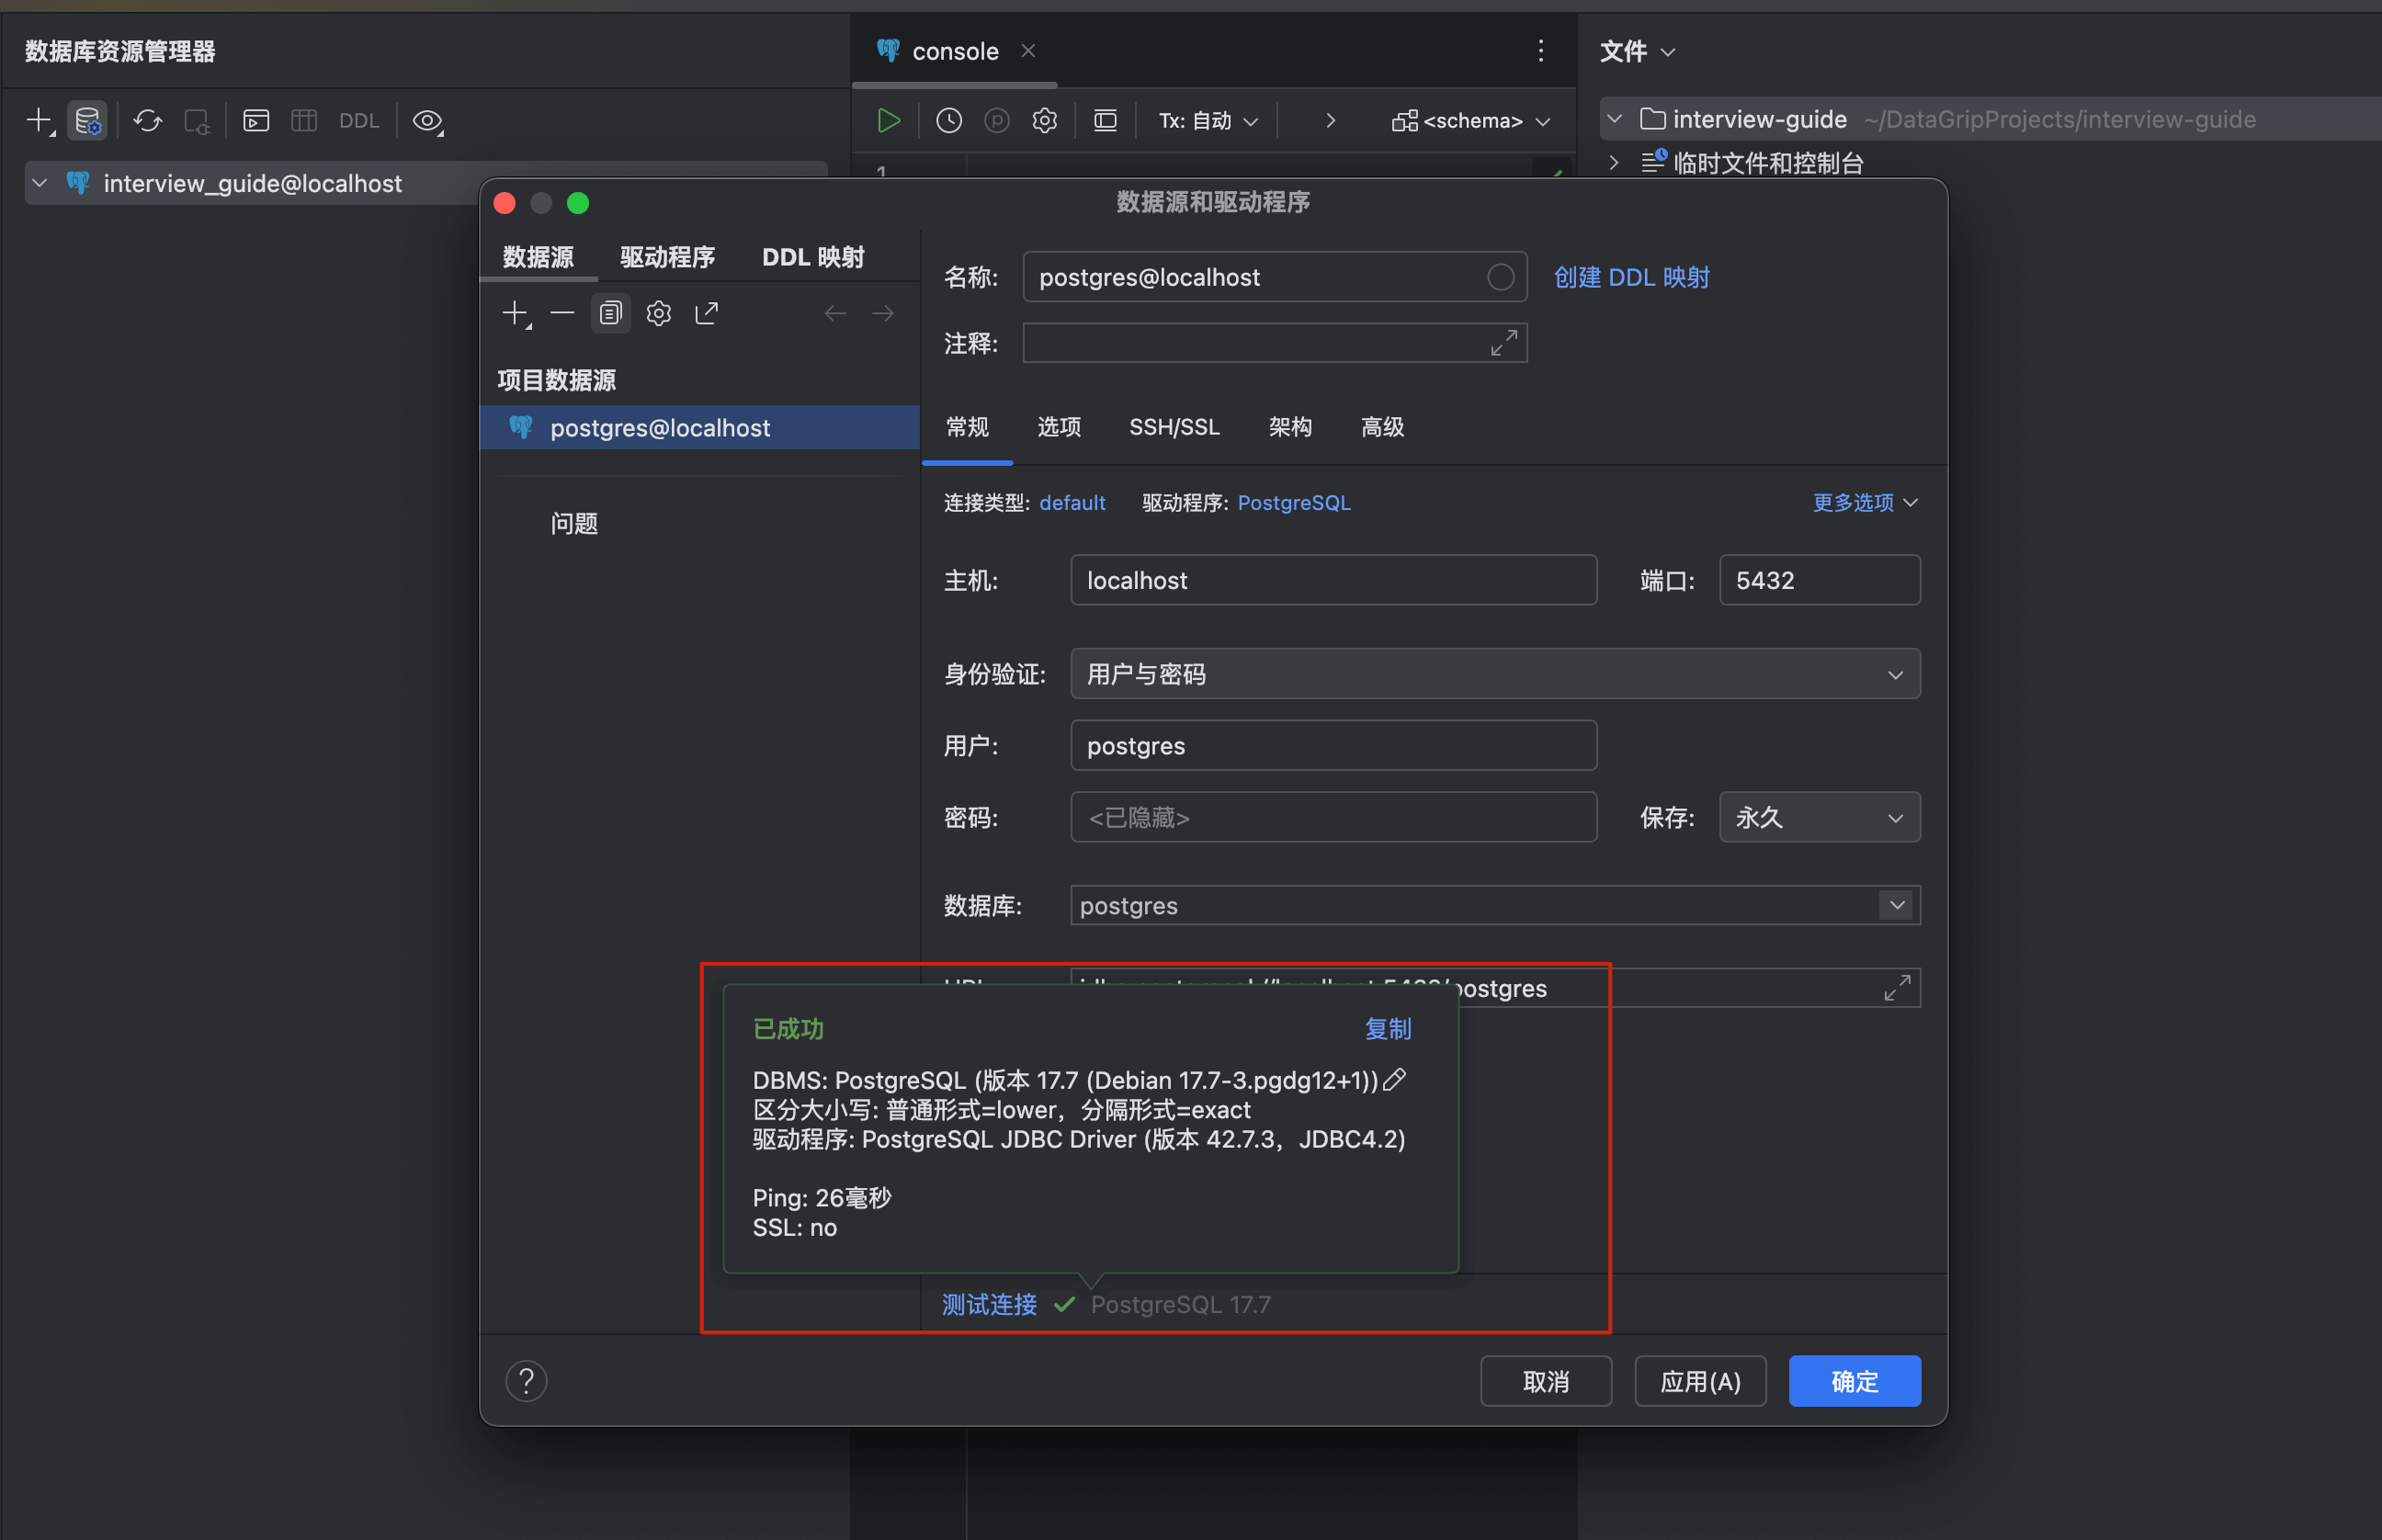The height and width of the screenshot is (1540, 2382).
Task: Click the console tab's three-dot more menu
Action: pos(1541,51)
